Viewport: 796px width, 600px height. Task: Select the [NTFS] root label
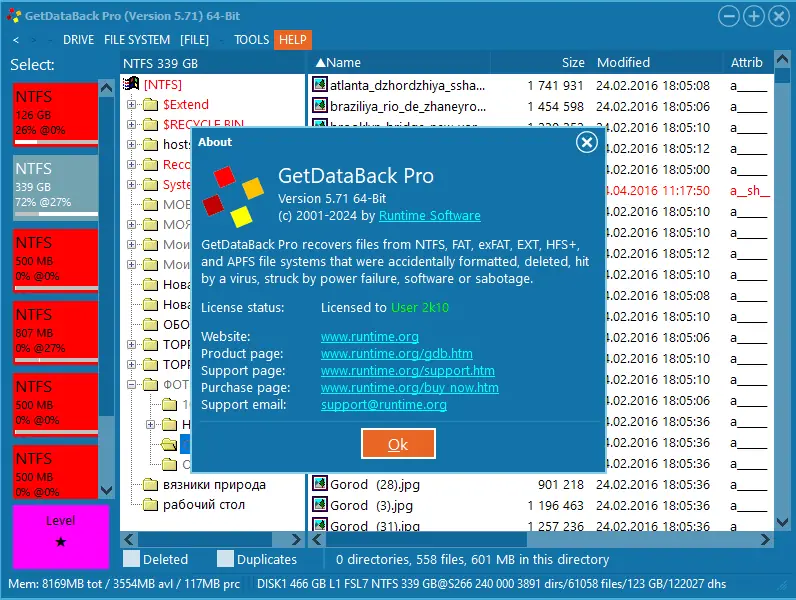tap(162, 84)
